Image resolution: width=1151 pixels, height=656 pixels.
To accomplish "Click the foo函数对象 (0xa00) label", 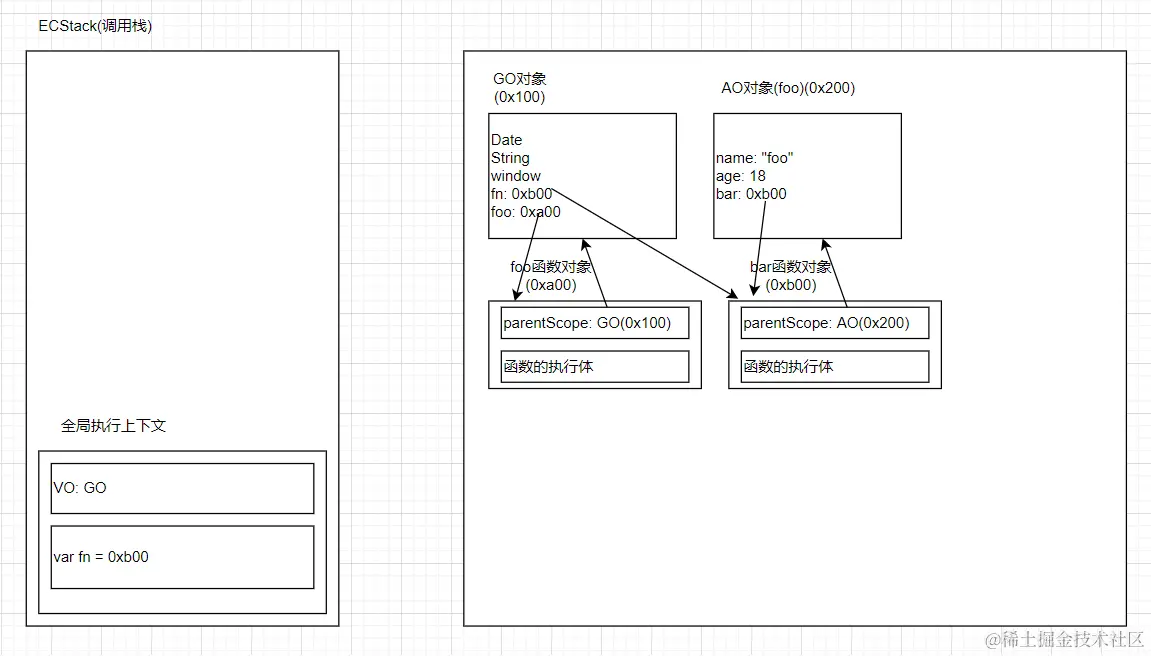I will click(551, 276).
